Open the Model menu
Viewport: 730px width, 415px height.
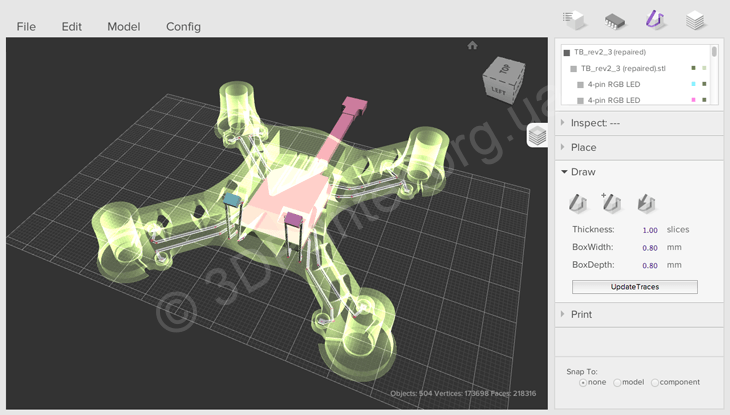point(124,27)
